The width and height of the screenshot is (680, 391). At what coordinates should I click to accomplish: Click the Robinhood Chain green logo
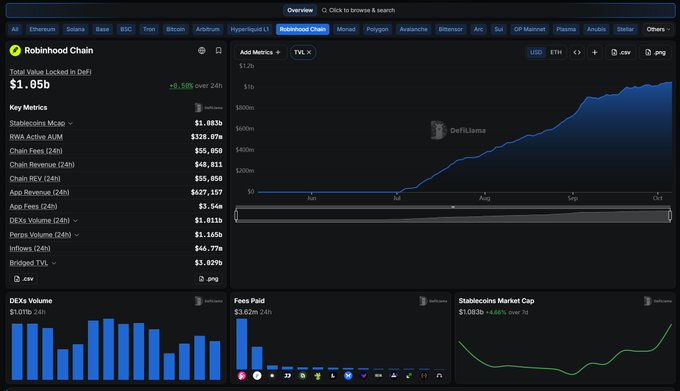coord(15,51)
